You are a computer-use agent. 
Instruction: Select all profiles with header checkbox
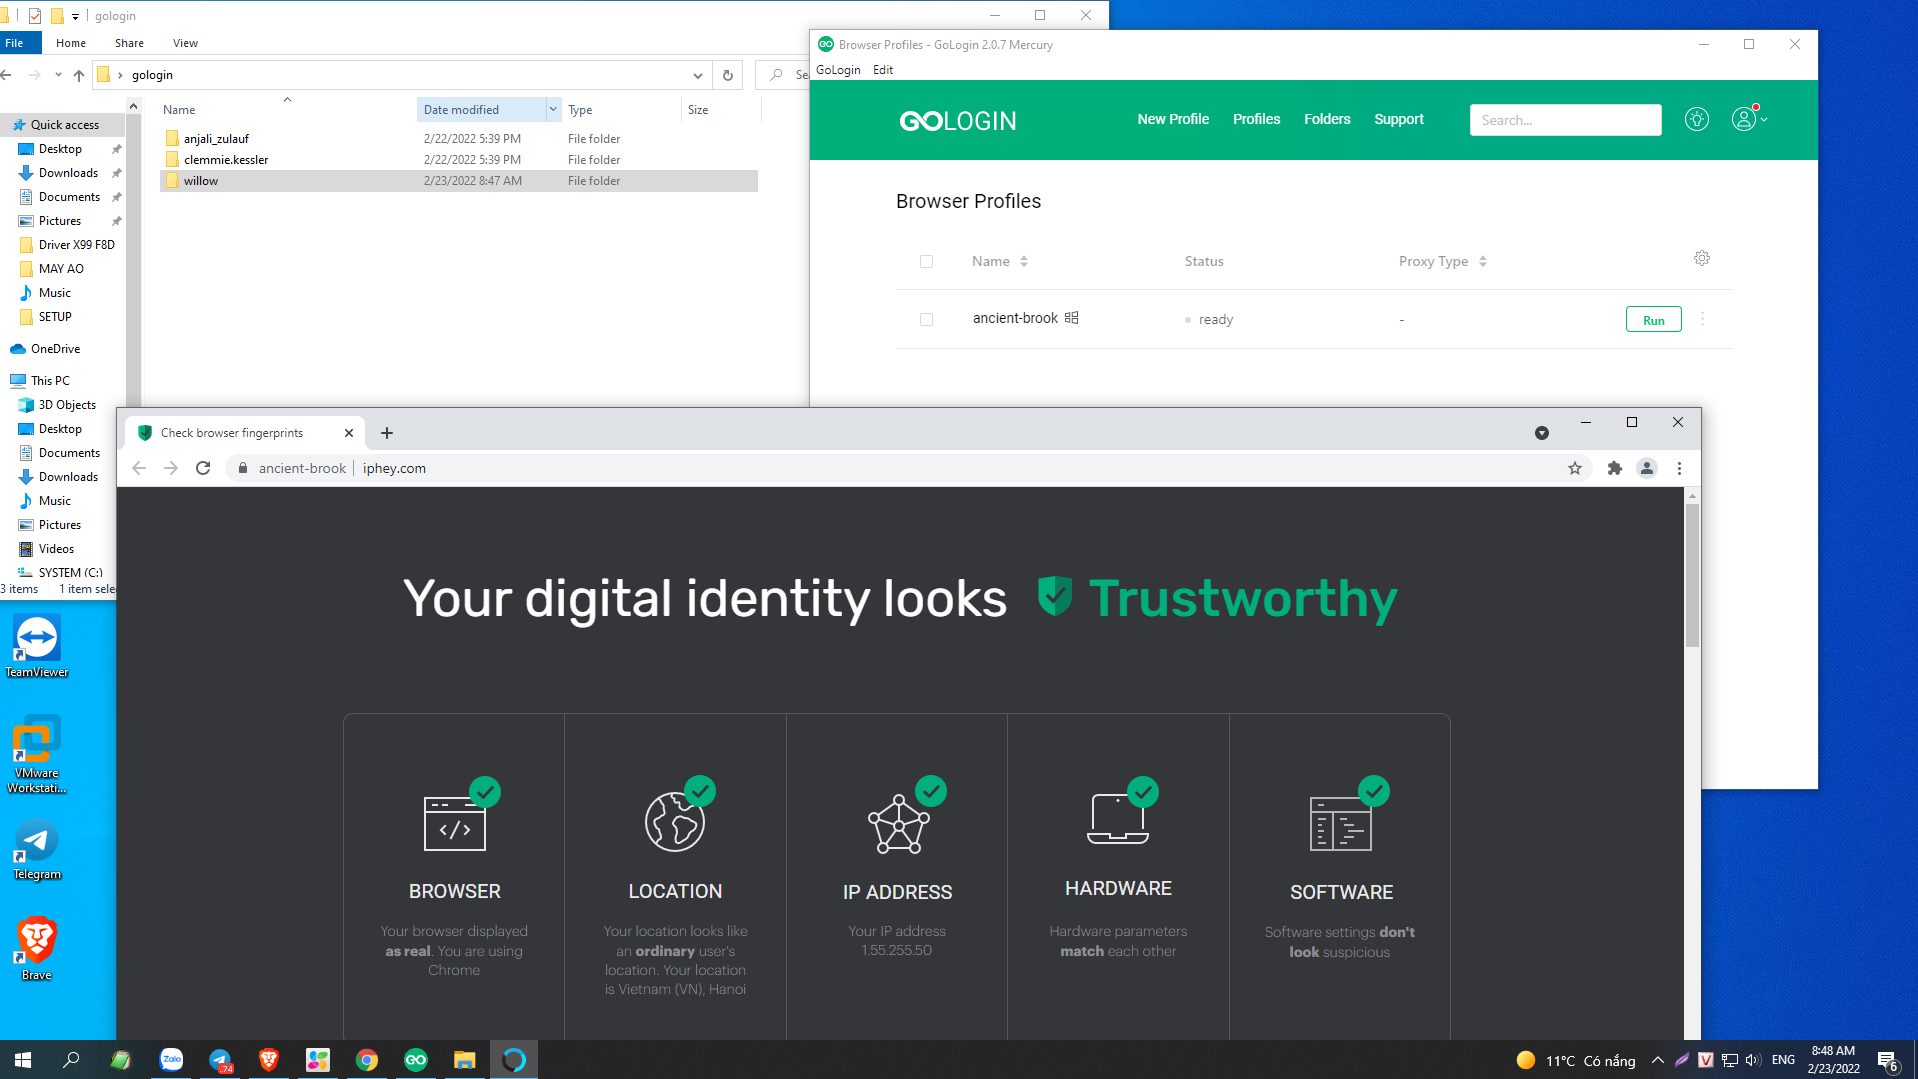tap(926, 261)
